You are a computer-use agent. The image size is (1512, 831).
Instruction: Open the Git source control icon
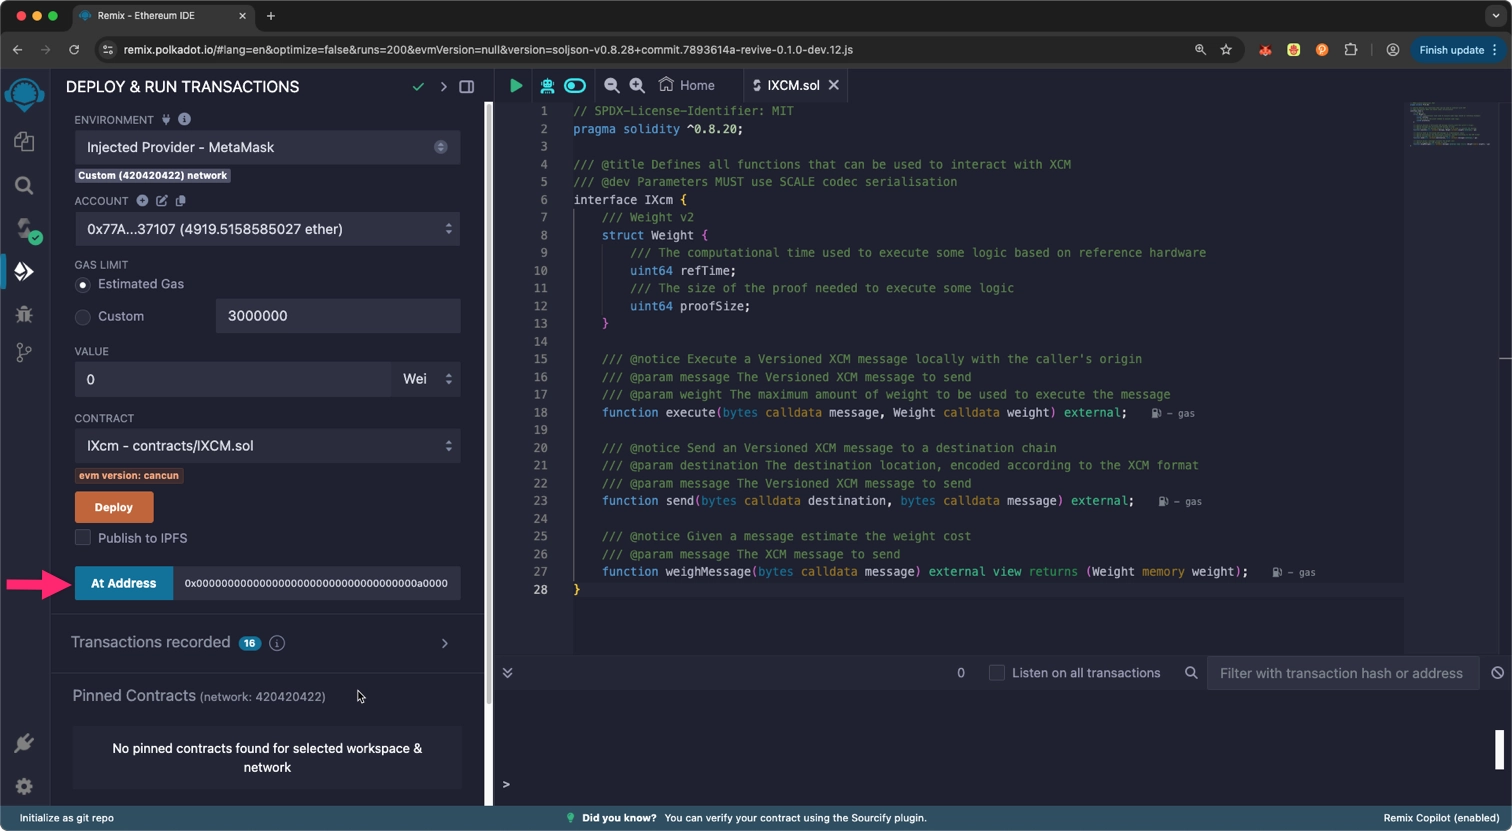(x=24, y=353)
